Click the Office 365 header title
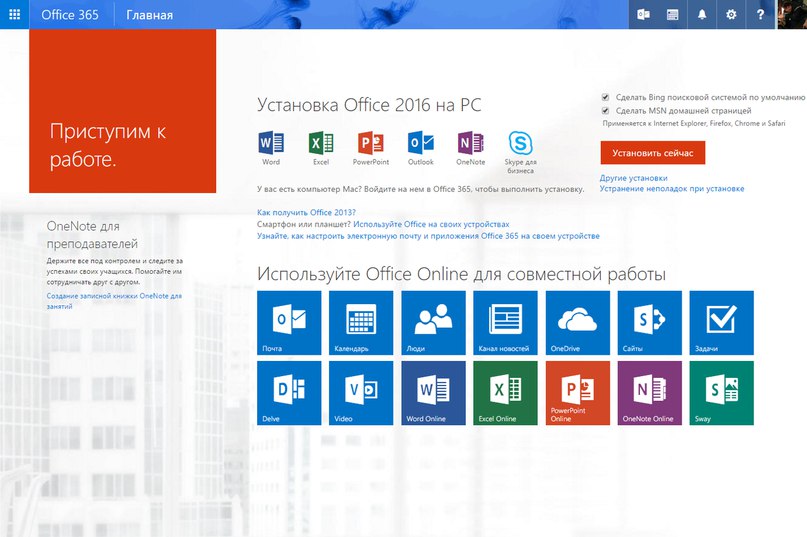807x537 pixels. (70, 14)
